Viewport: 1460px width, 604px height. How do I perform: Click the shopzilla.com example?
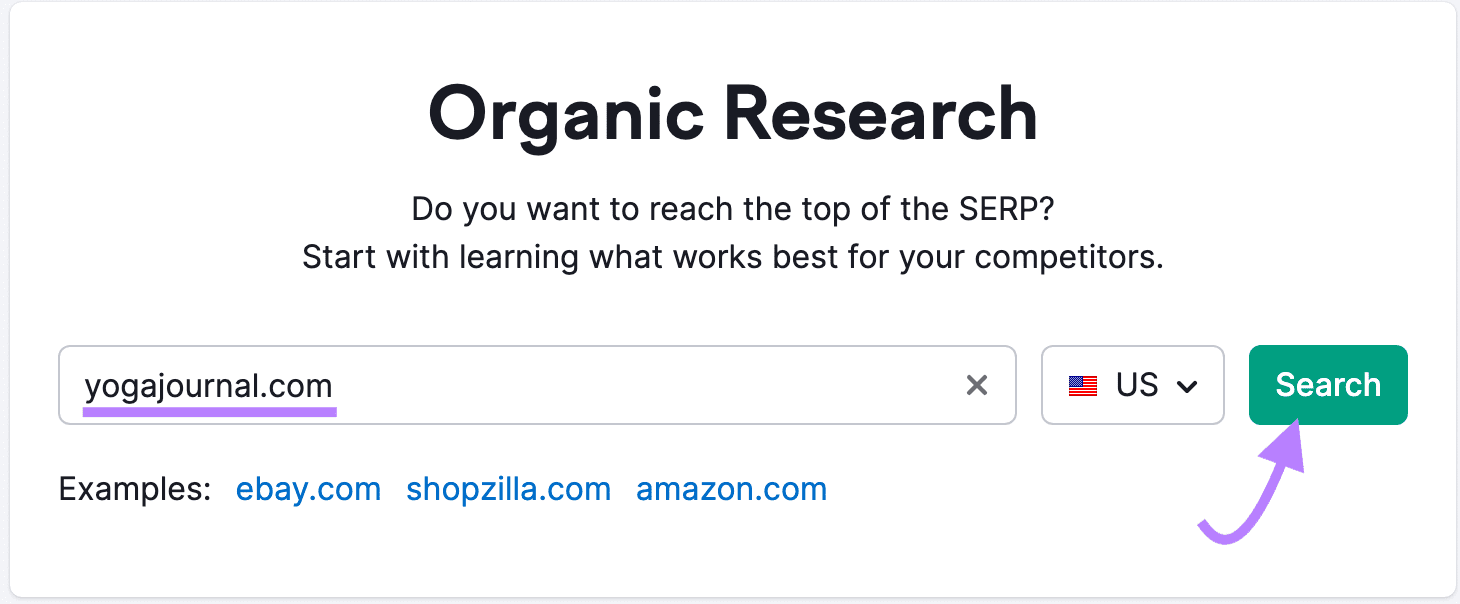coord(508,489)
